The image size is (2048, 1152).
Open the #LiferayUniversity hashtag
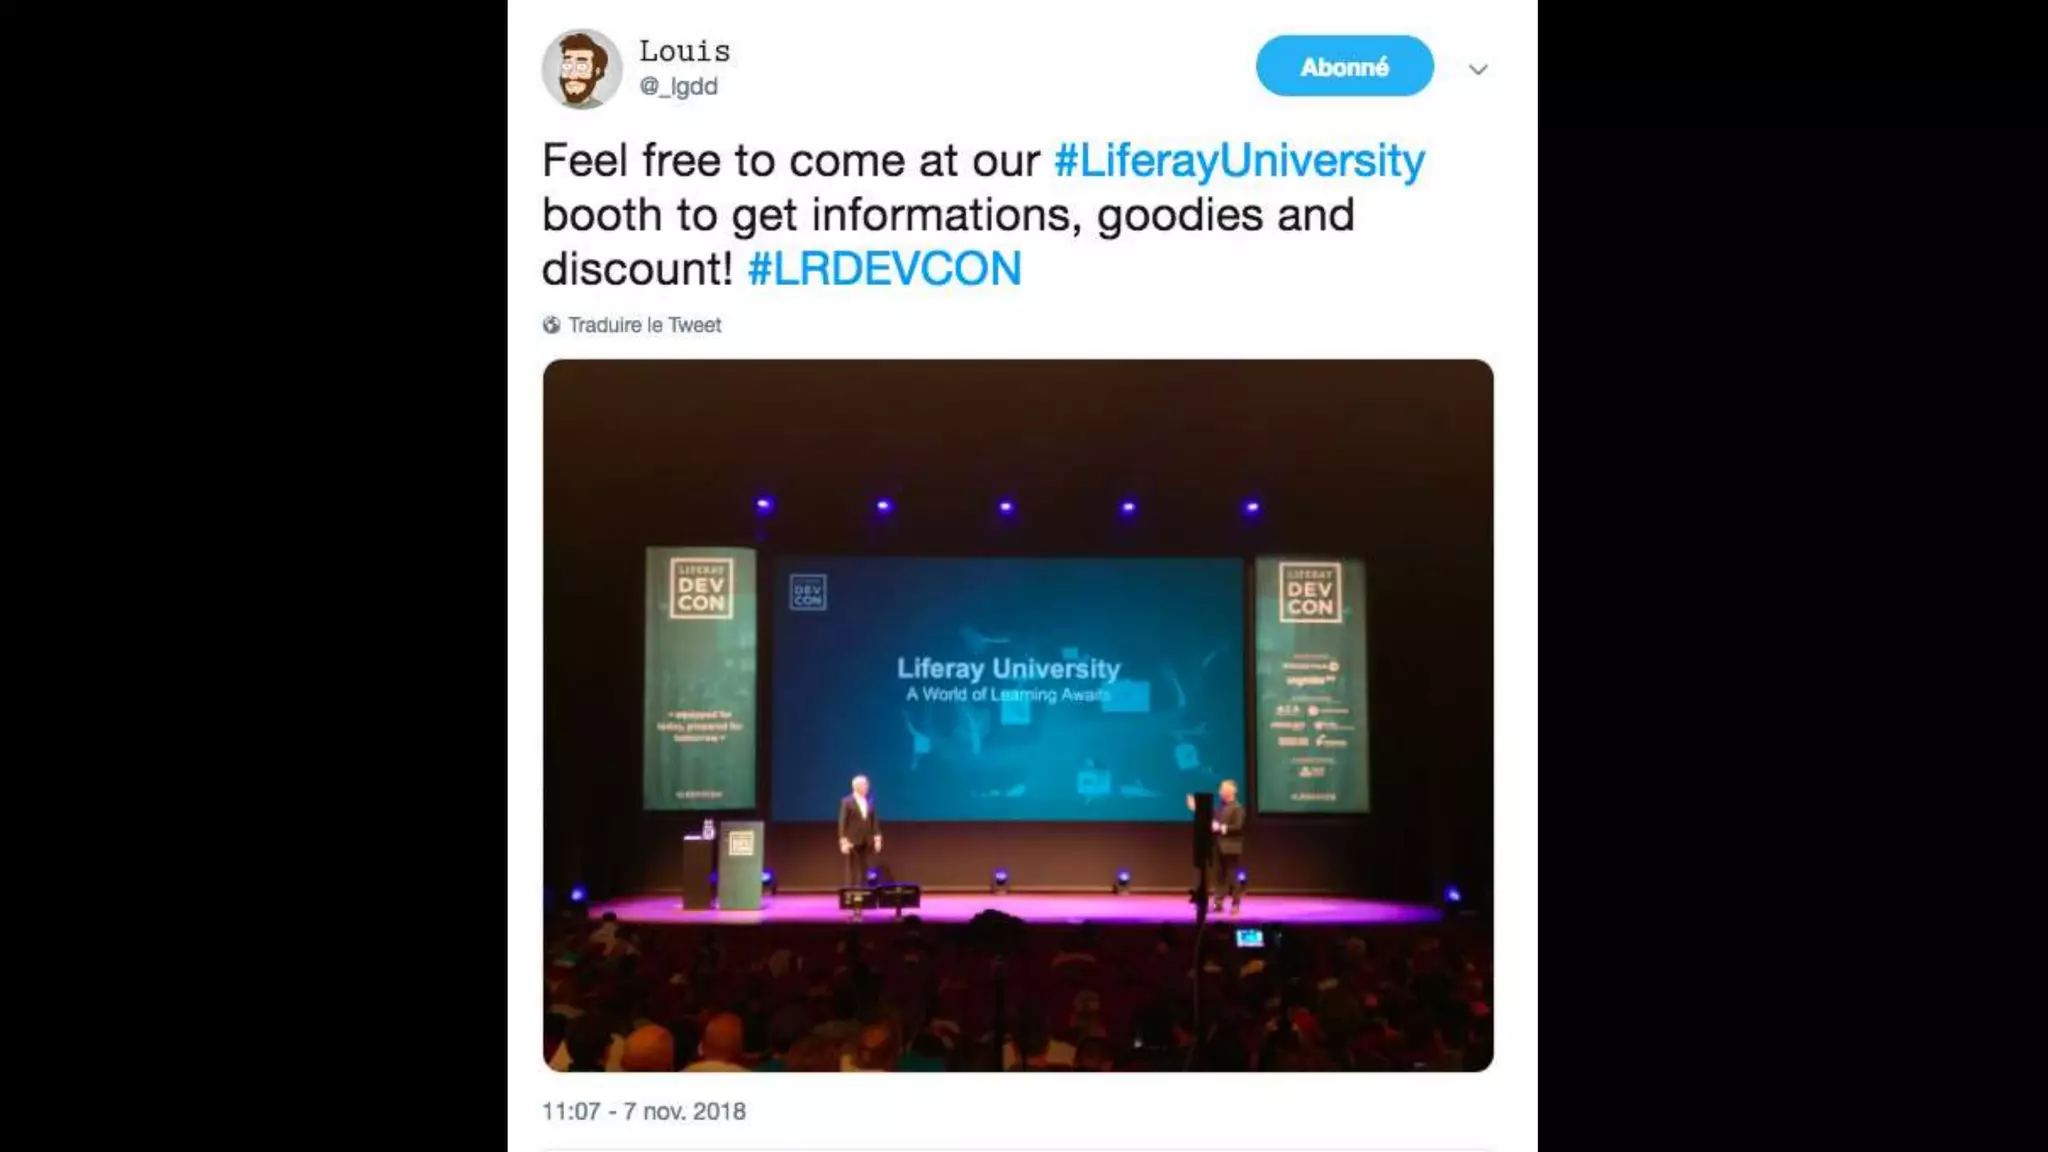[1239, 160]
